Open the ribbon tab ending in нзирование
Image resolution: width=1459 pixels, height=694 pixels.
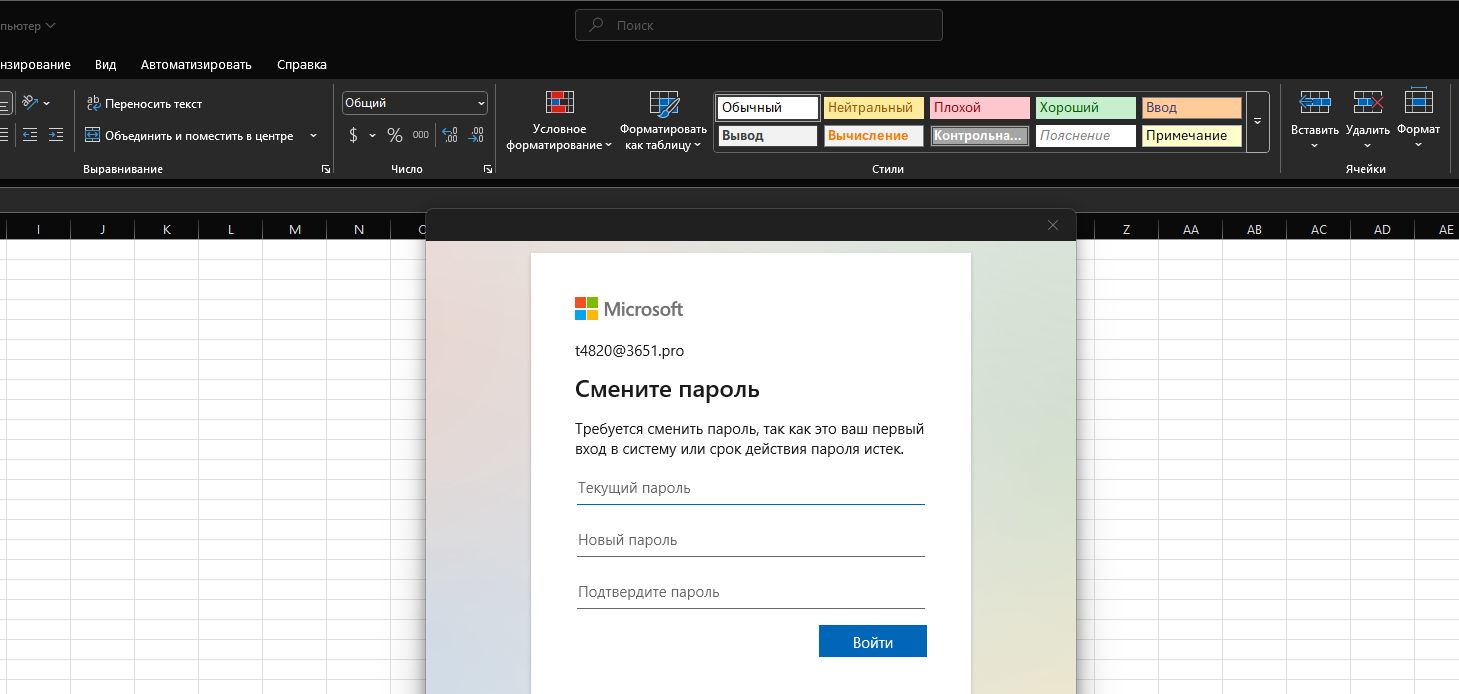35,64
